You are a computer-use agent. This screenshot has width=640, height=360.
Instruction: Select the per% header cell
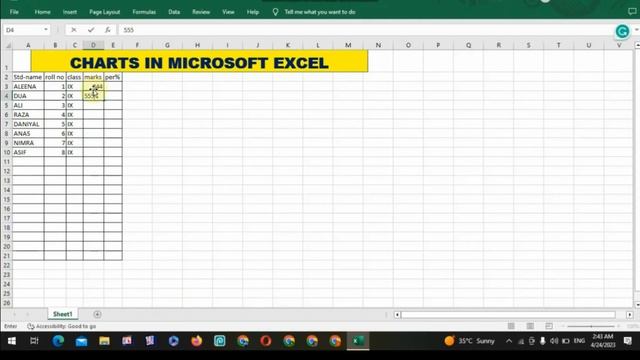click(113, 77)
